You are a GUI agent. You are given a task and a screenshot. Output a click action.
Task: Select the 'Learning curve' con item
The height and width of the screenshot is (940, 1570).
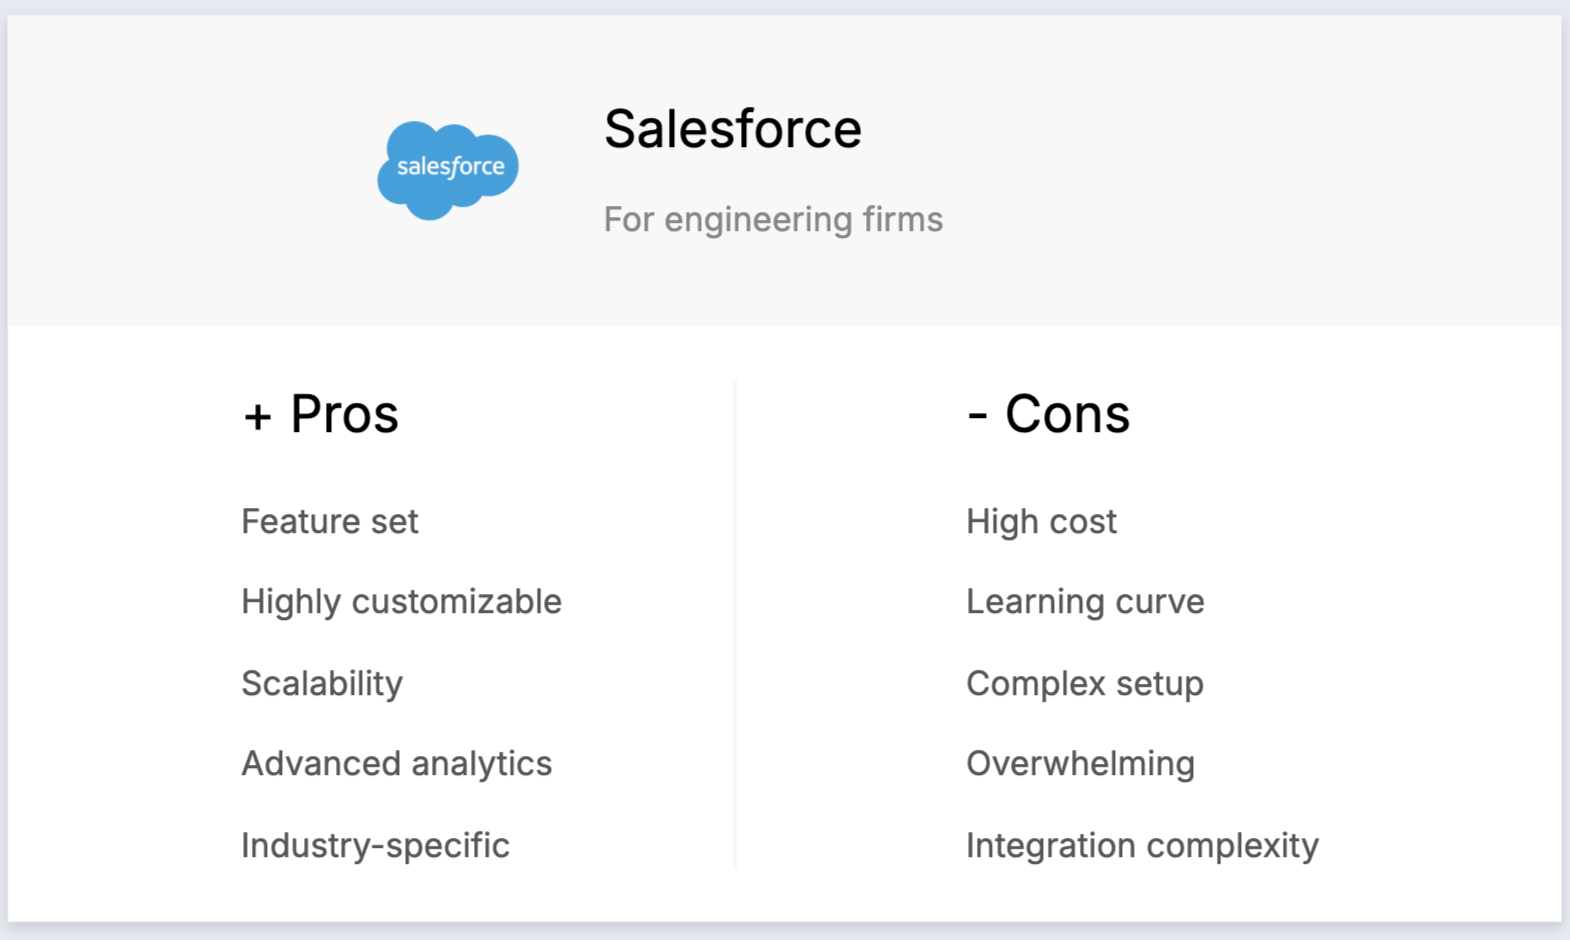point(1085,602)
